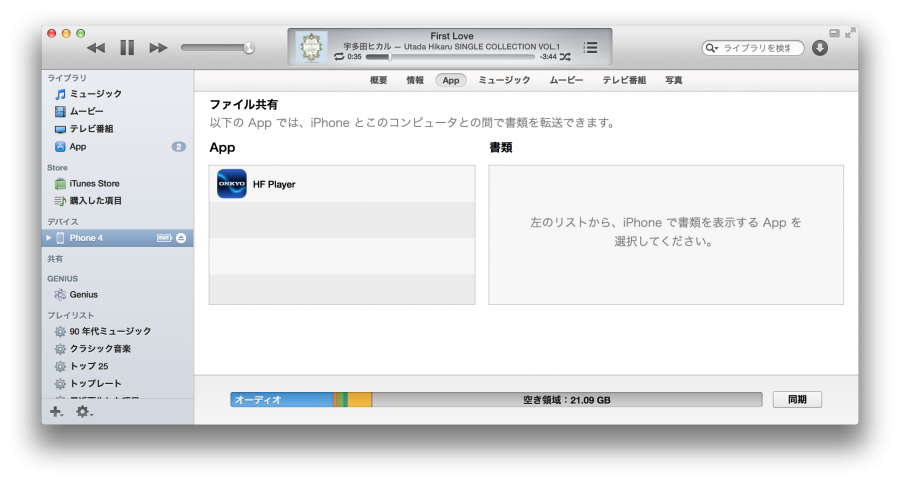Open the downloads arrow button
This screenshot has height=482, width=900.
(820, 48)
